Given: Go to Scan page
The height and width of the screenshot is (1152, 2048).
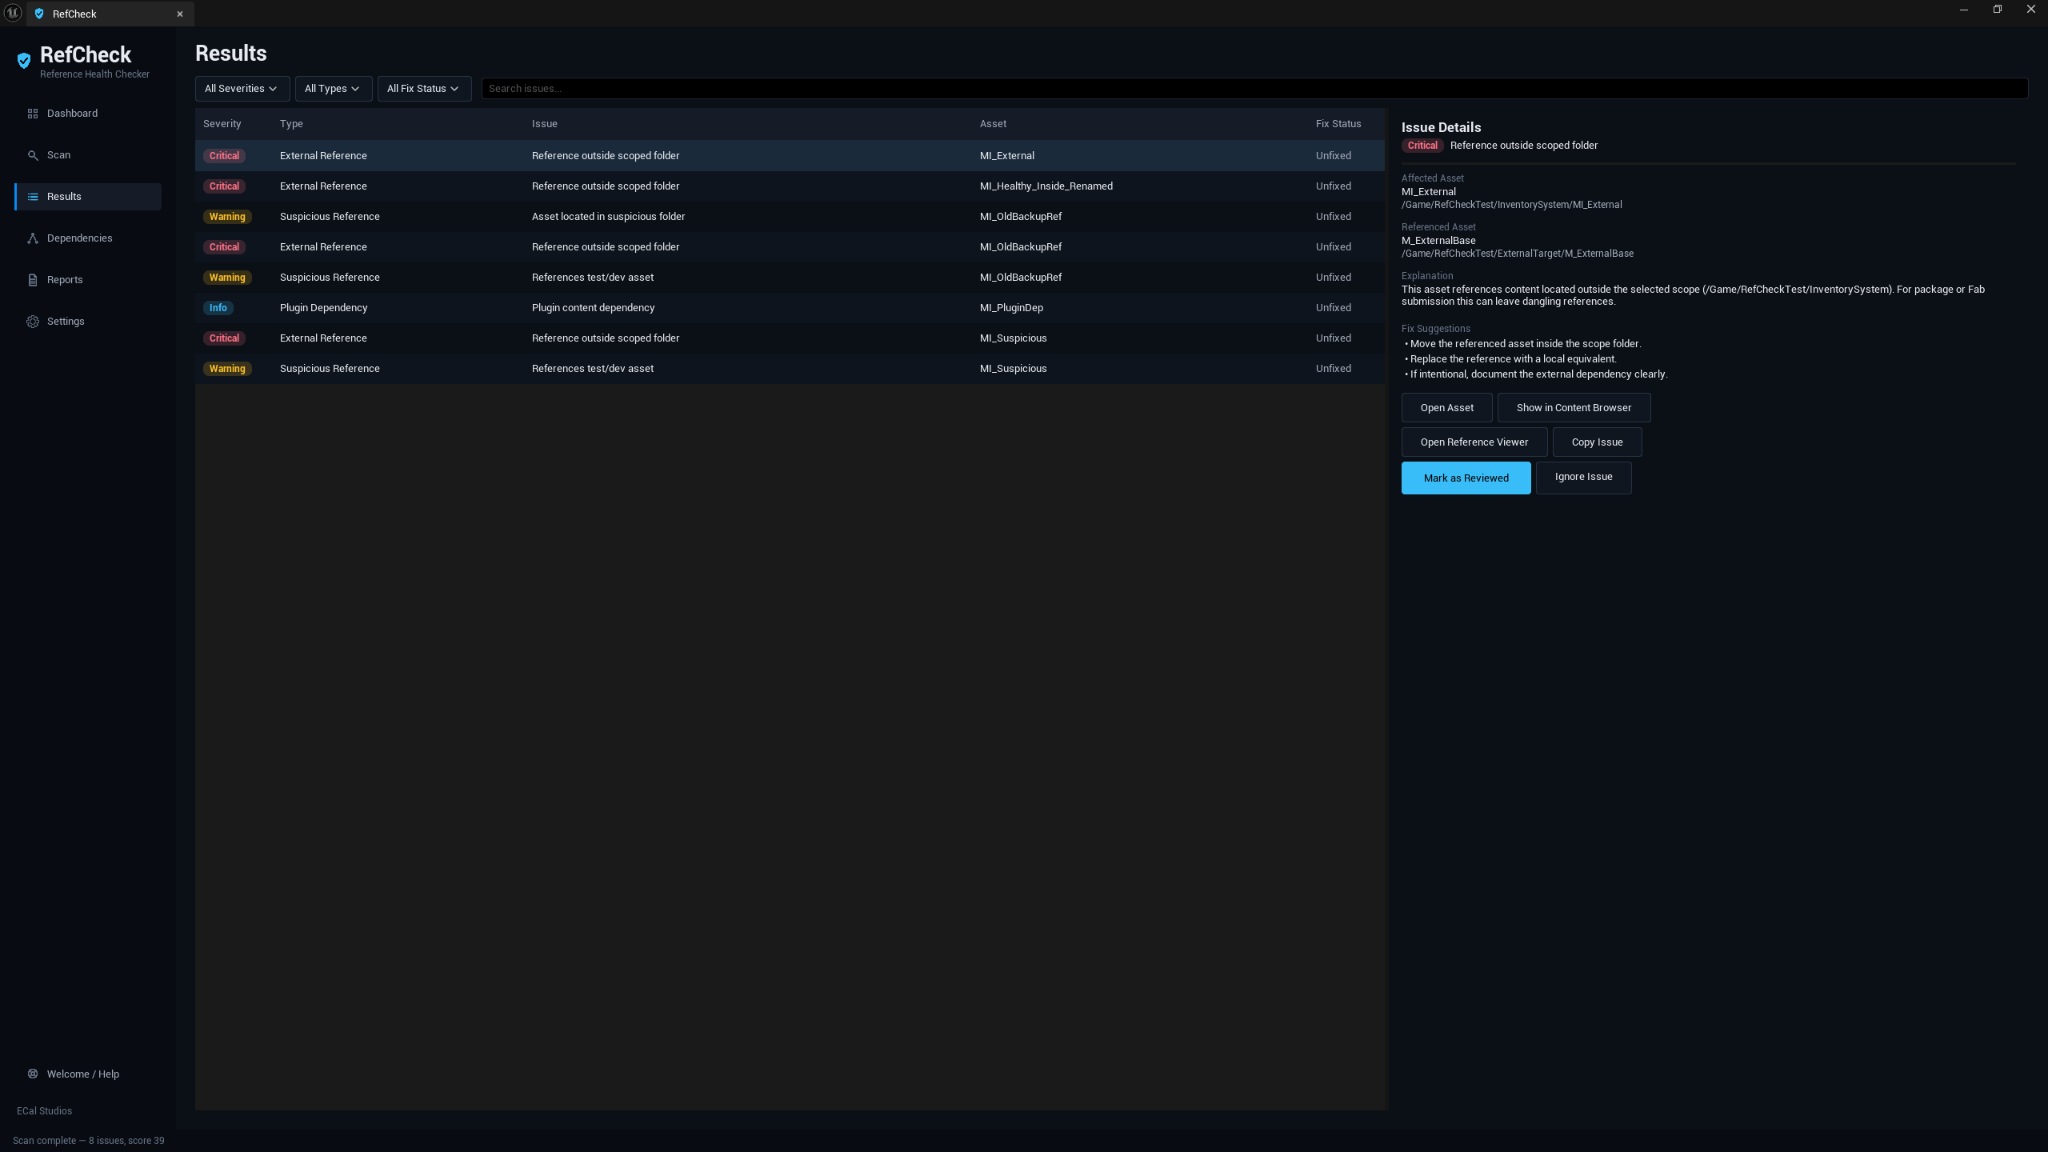Looking at the screenshot, I should (x=88, y=155).
